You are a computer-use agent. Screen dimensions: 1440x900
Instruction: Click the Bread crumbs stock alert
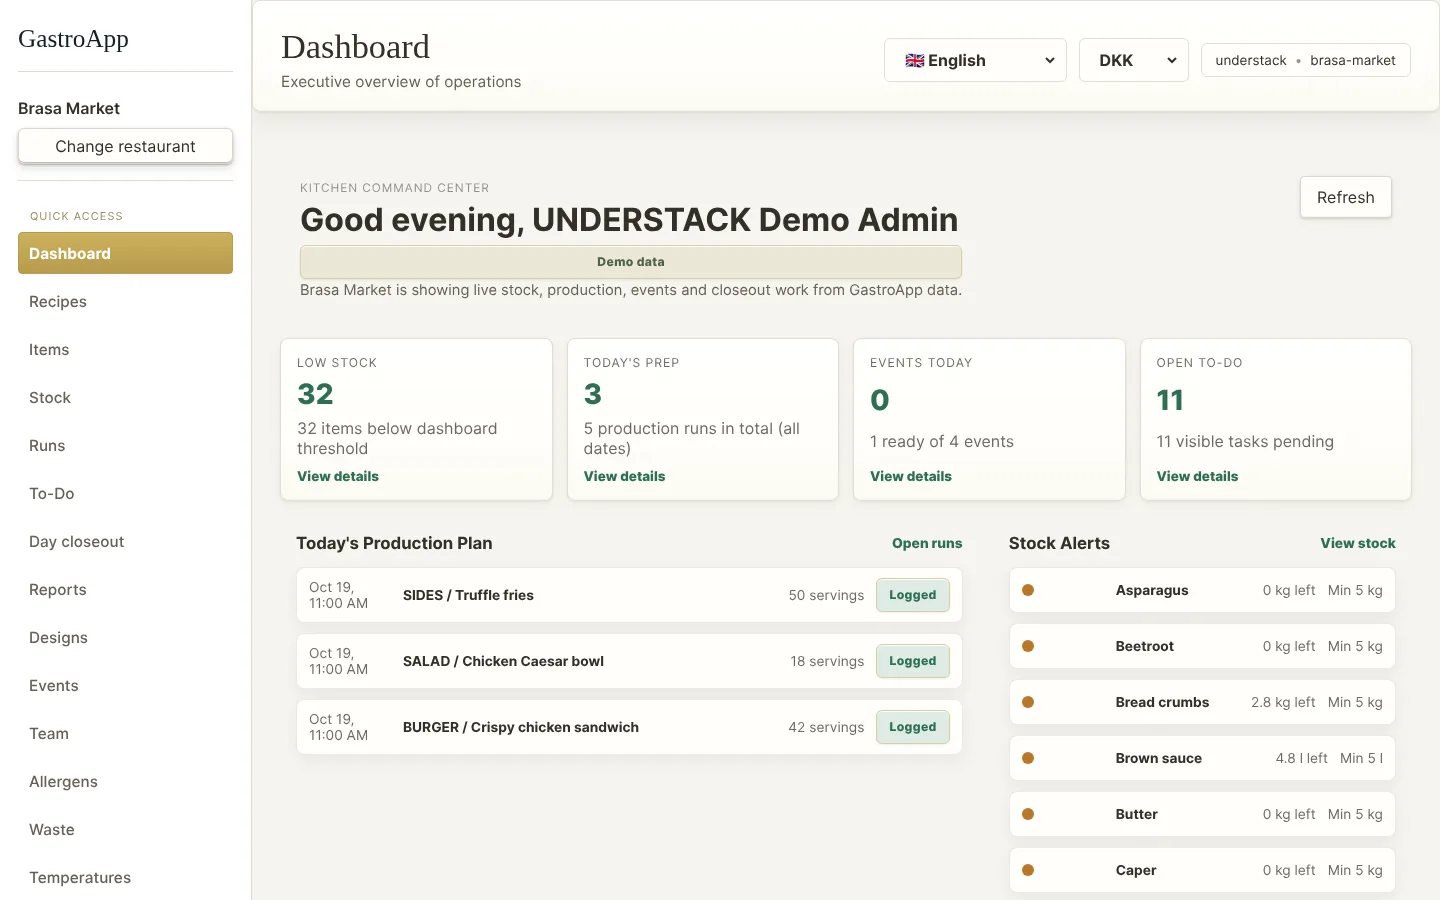(1202, 702)
